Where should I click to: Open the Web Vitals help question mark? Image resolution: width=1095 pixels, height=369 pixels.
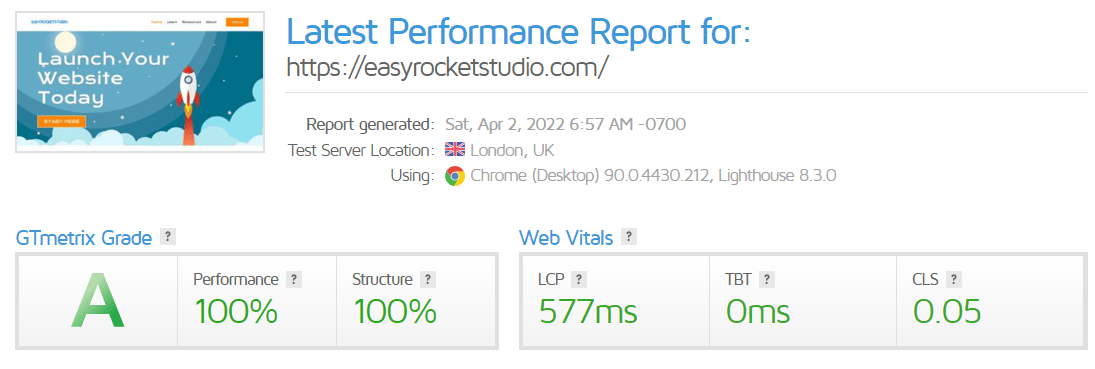tap(629, 237)
